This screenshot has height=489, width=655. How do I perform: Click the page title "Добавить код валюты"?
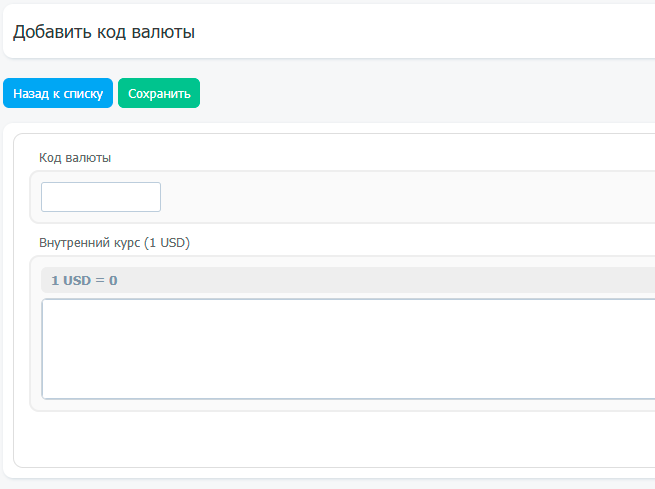coord(103,32)
